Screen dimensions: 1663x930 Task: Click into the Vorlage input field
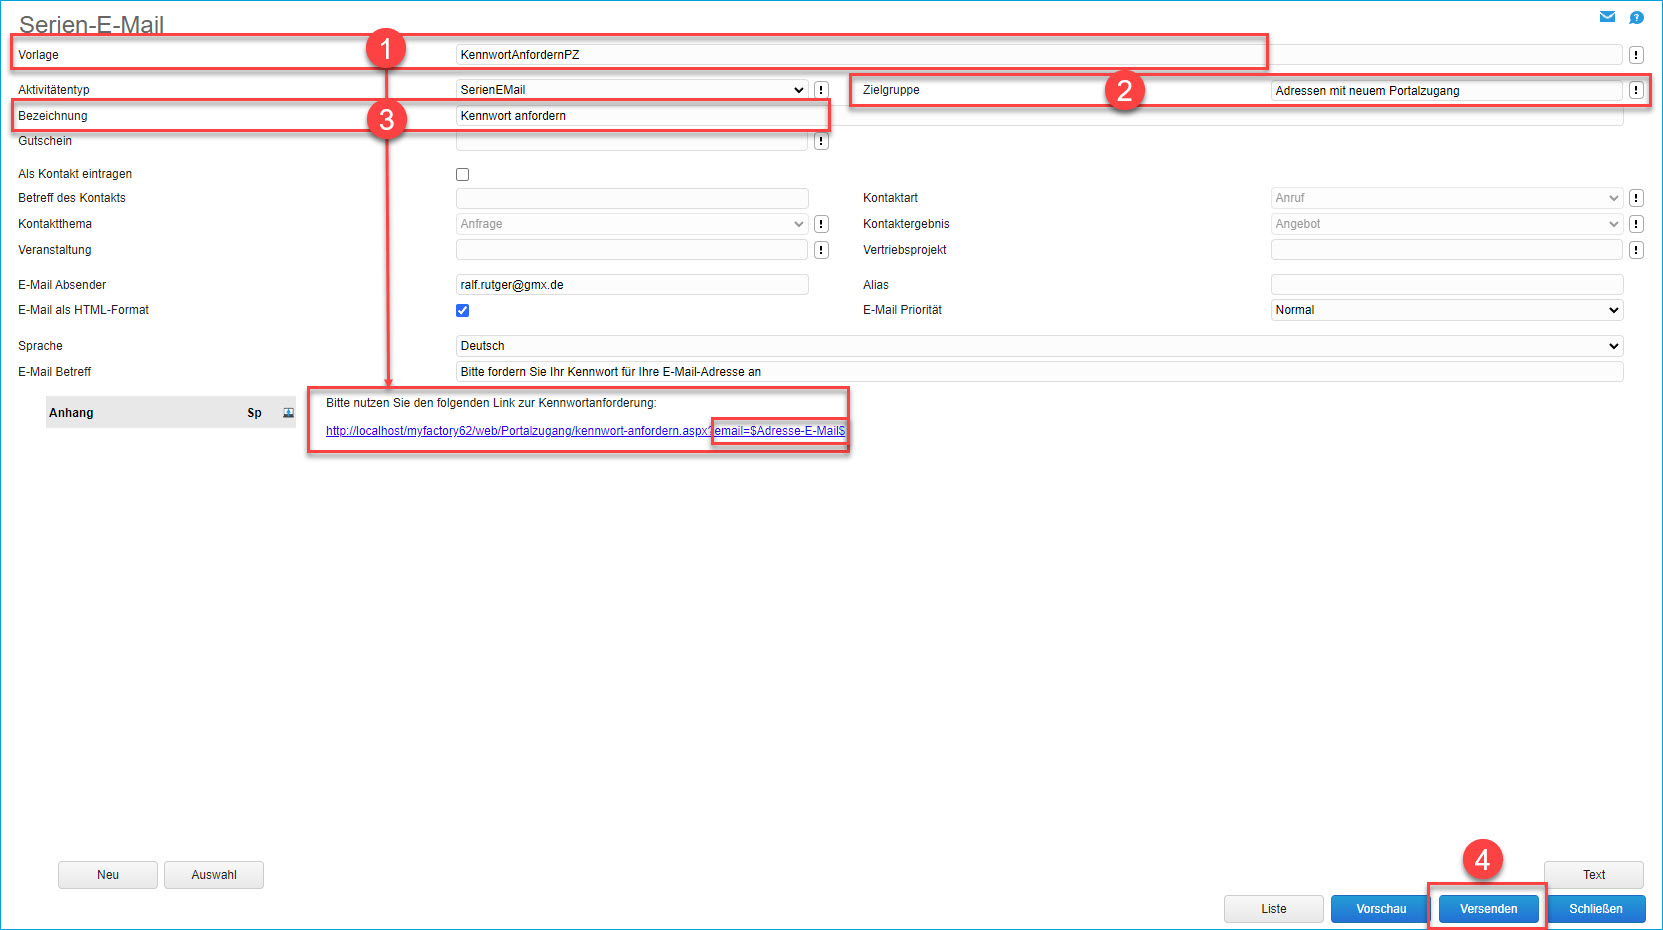(x=1039, y=55)
